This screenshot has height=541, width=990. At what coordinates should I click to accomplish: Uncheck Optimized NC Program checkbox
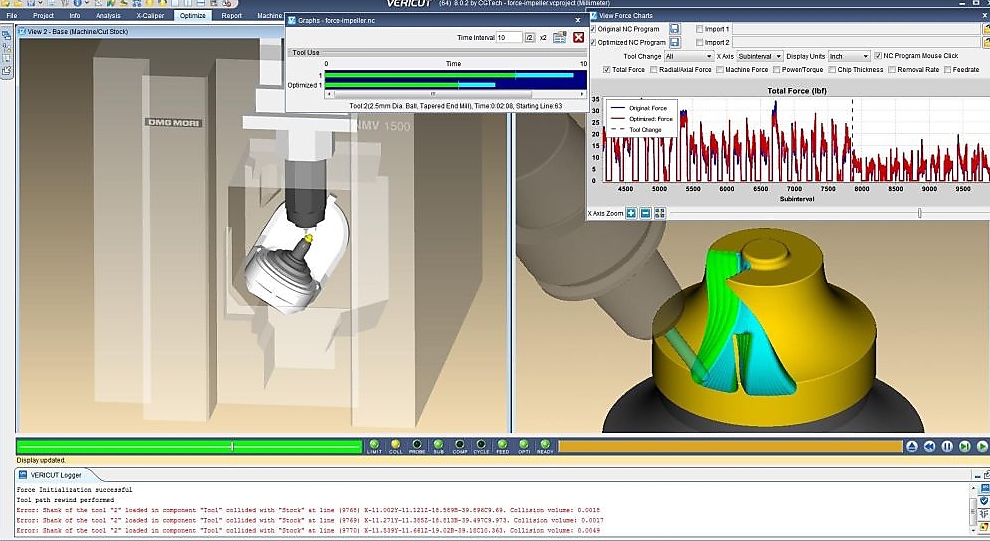[593, 42]
